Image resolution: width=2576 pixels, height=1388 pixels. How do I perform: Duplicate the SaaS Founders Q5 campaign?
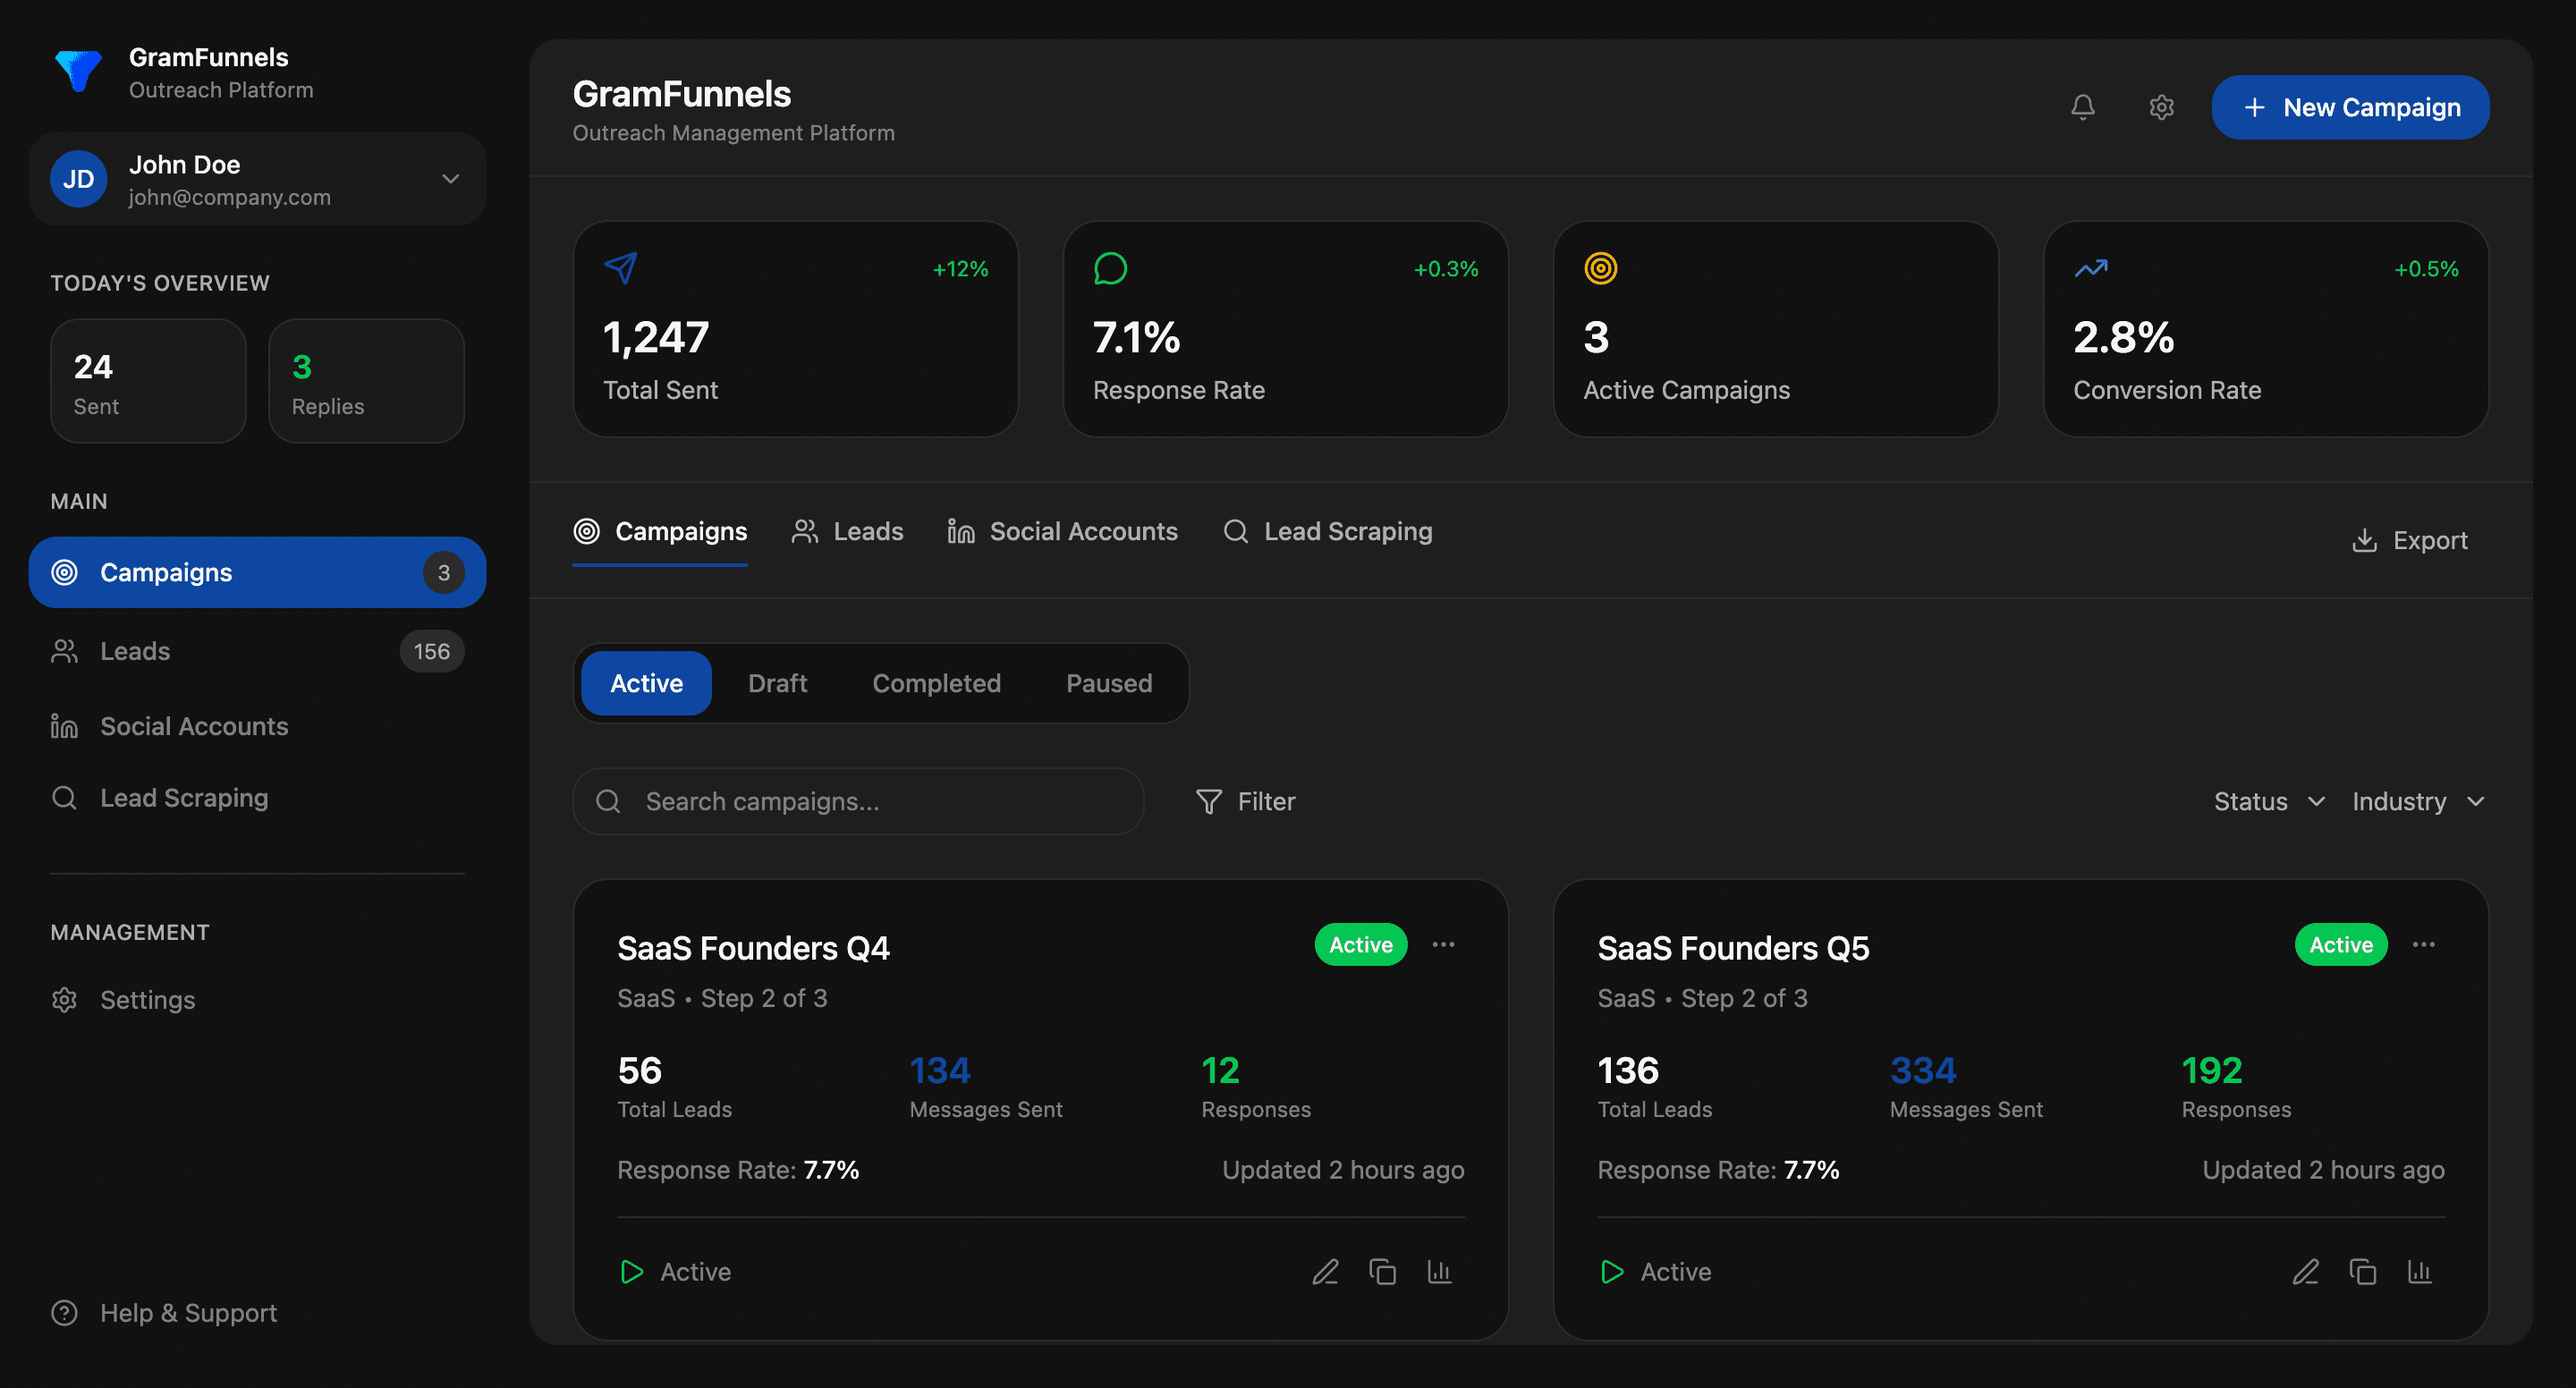[x=2363, y=1271]
